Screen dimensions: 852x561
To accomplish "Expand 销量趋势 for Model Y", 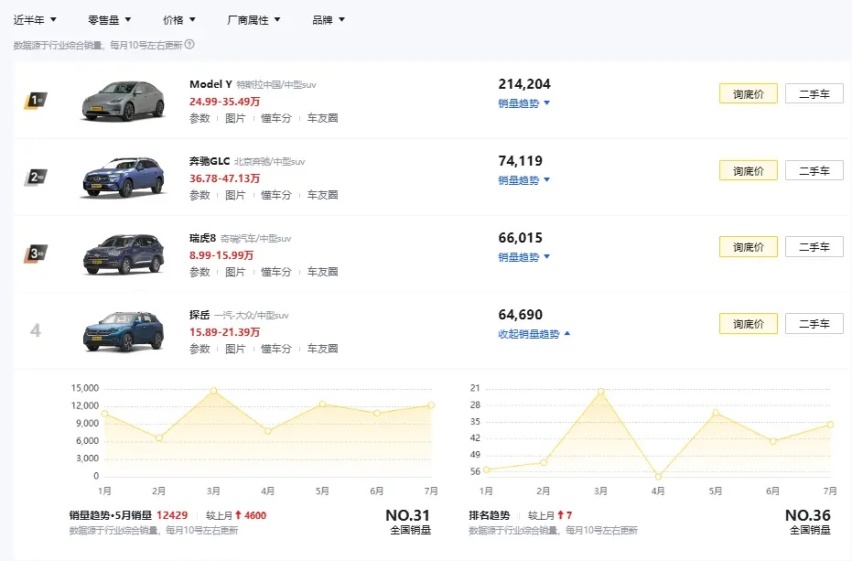I will 524,103.
